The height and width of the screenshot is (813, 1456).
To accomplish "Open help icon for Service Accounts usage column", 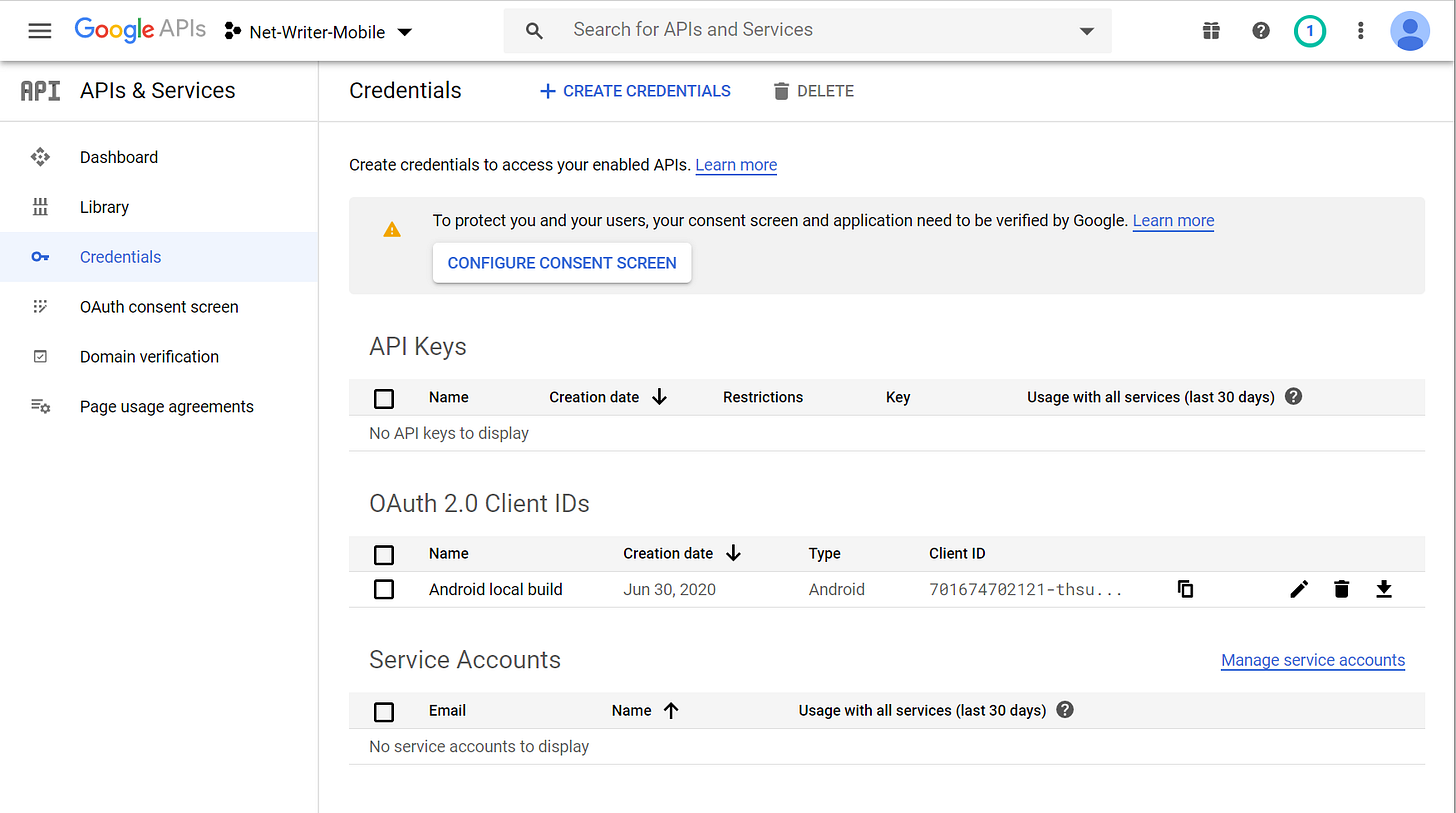I will (1065, 710).
